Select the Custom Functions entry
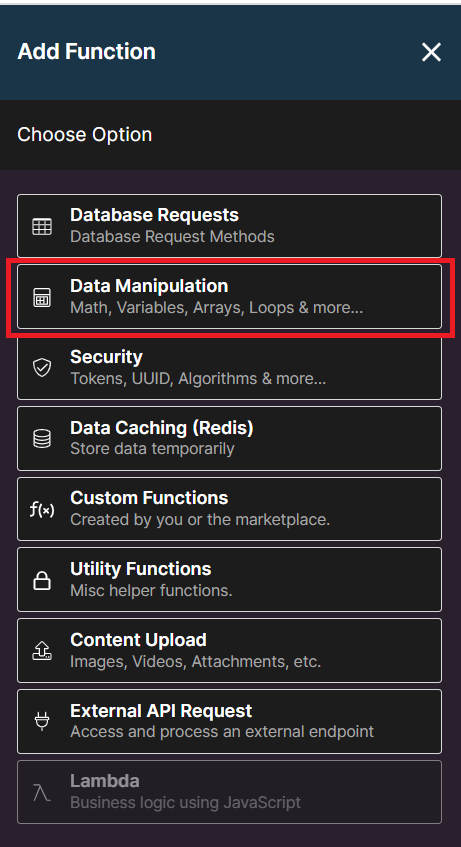 230,509
